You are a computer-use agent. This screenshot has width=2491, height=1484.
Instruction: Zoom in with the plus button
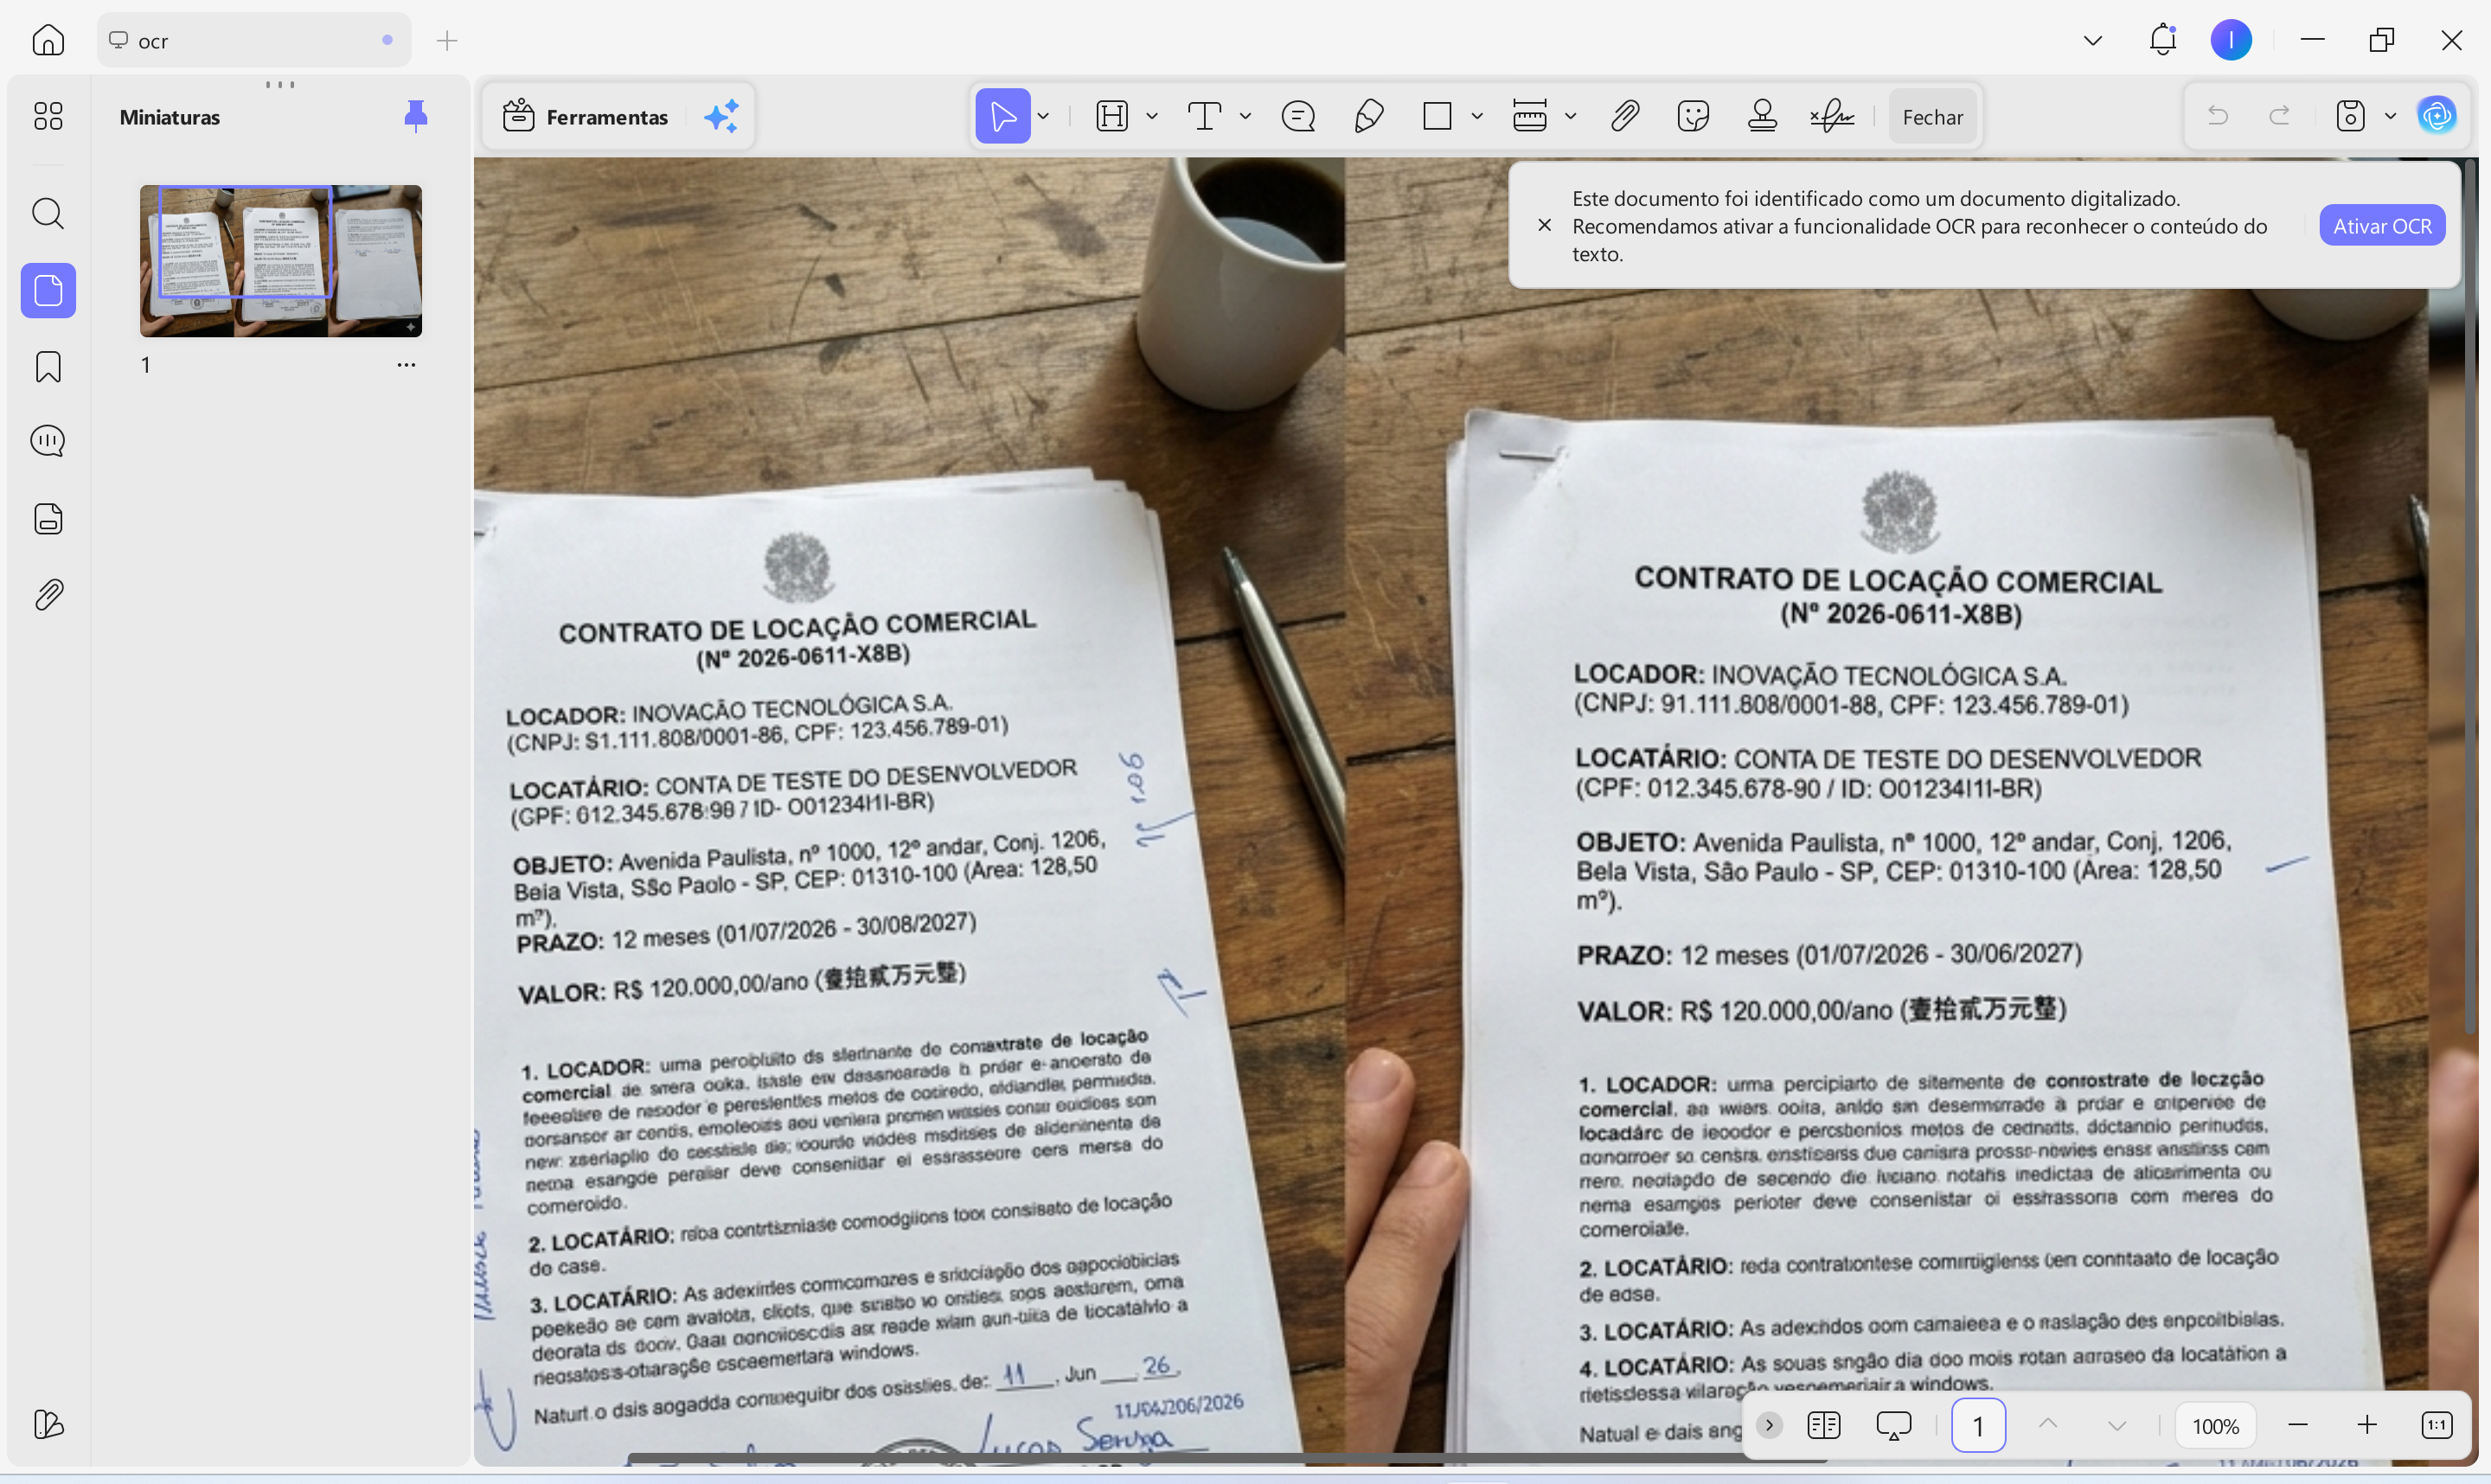2367,1425
